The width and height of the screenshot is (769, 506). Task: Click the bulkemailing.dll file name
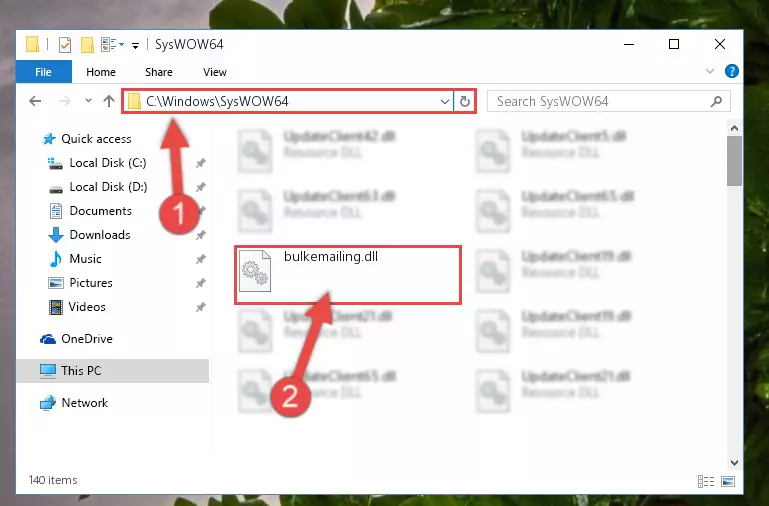tap(331, 256)
